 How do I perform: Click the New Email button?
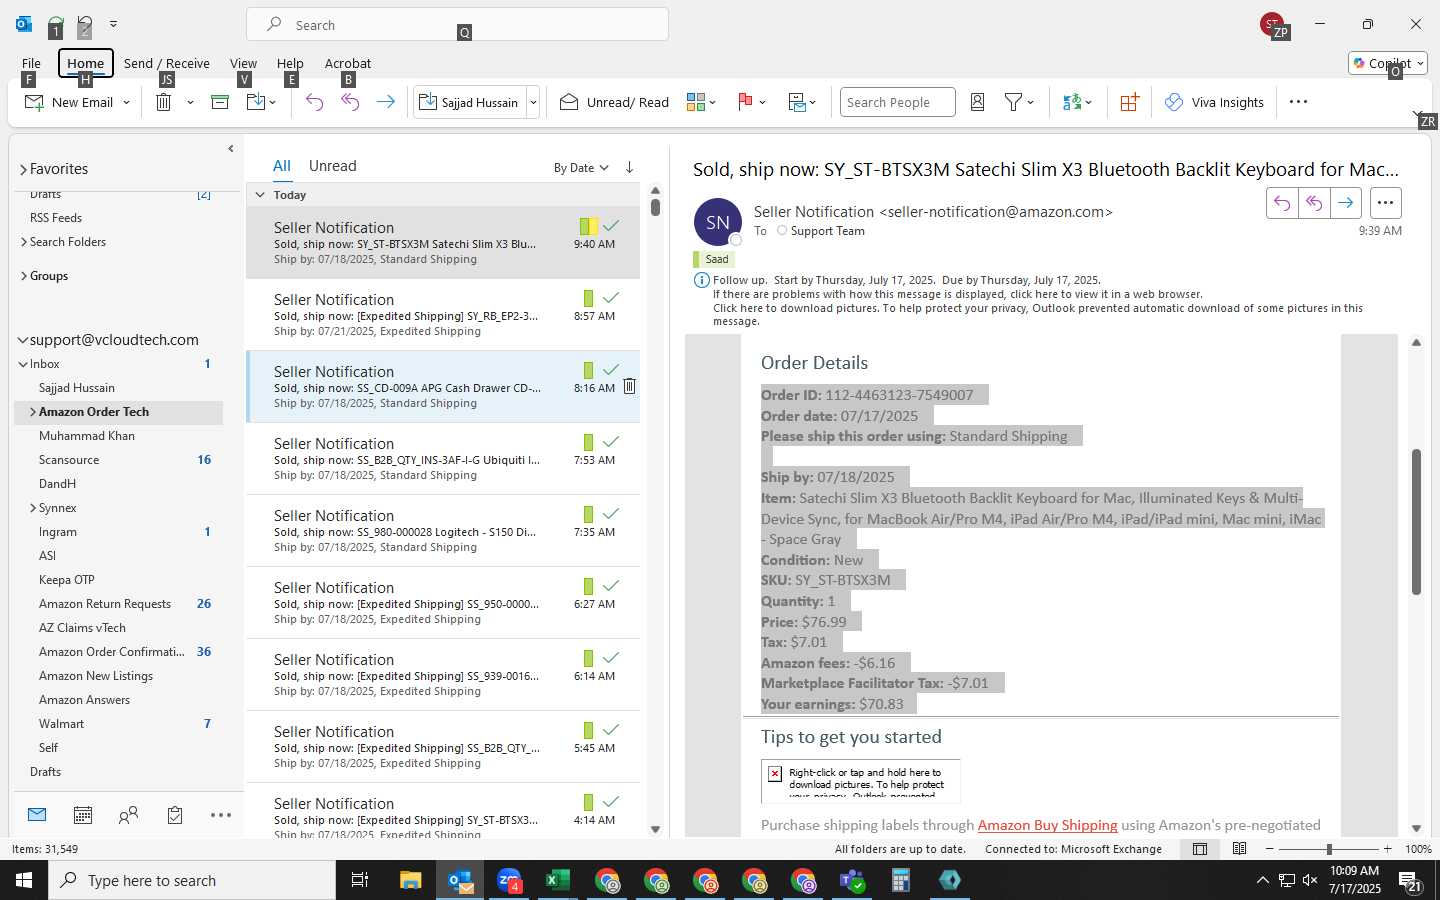pyautogui.click(x=69, y=102)
